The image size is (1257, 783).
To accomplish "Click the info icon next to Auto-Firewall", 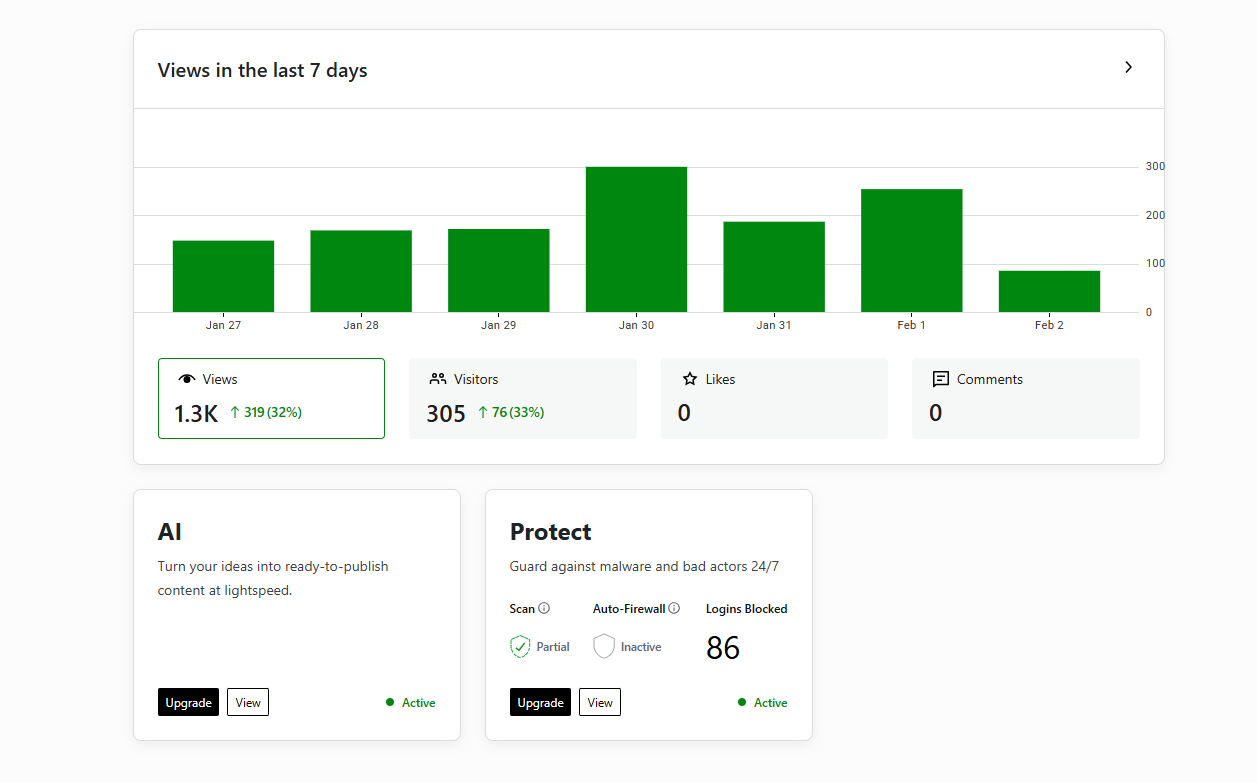I will click(x=674, y=608).
